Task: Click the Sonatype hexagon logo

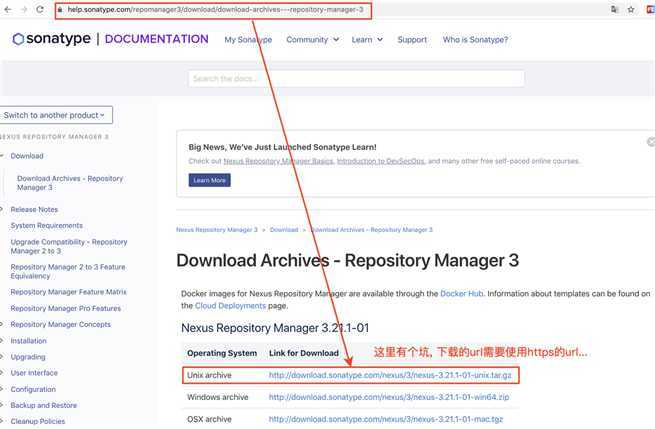Action: (x=18, y=39)
